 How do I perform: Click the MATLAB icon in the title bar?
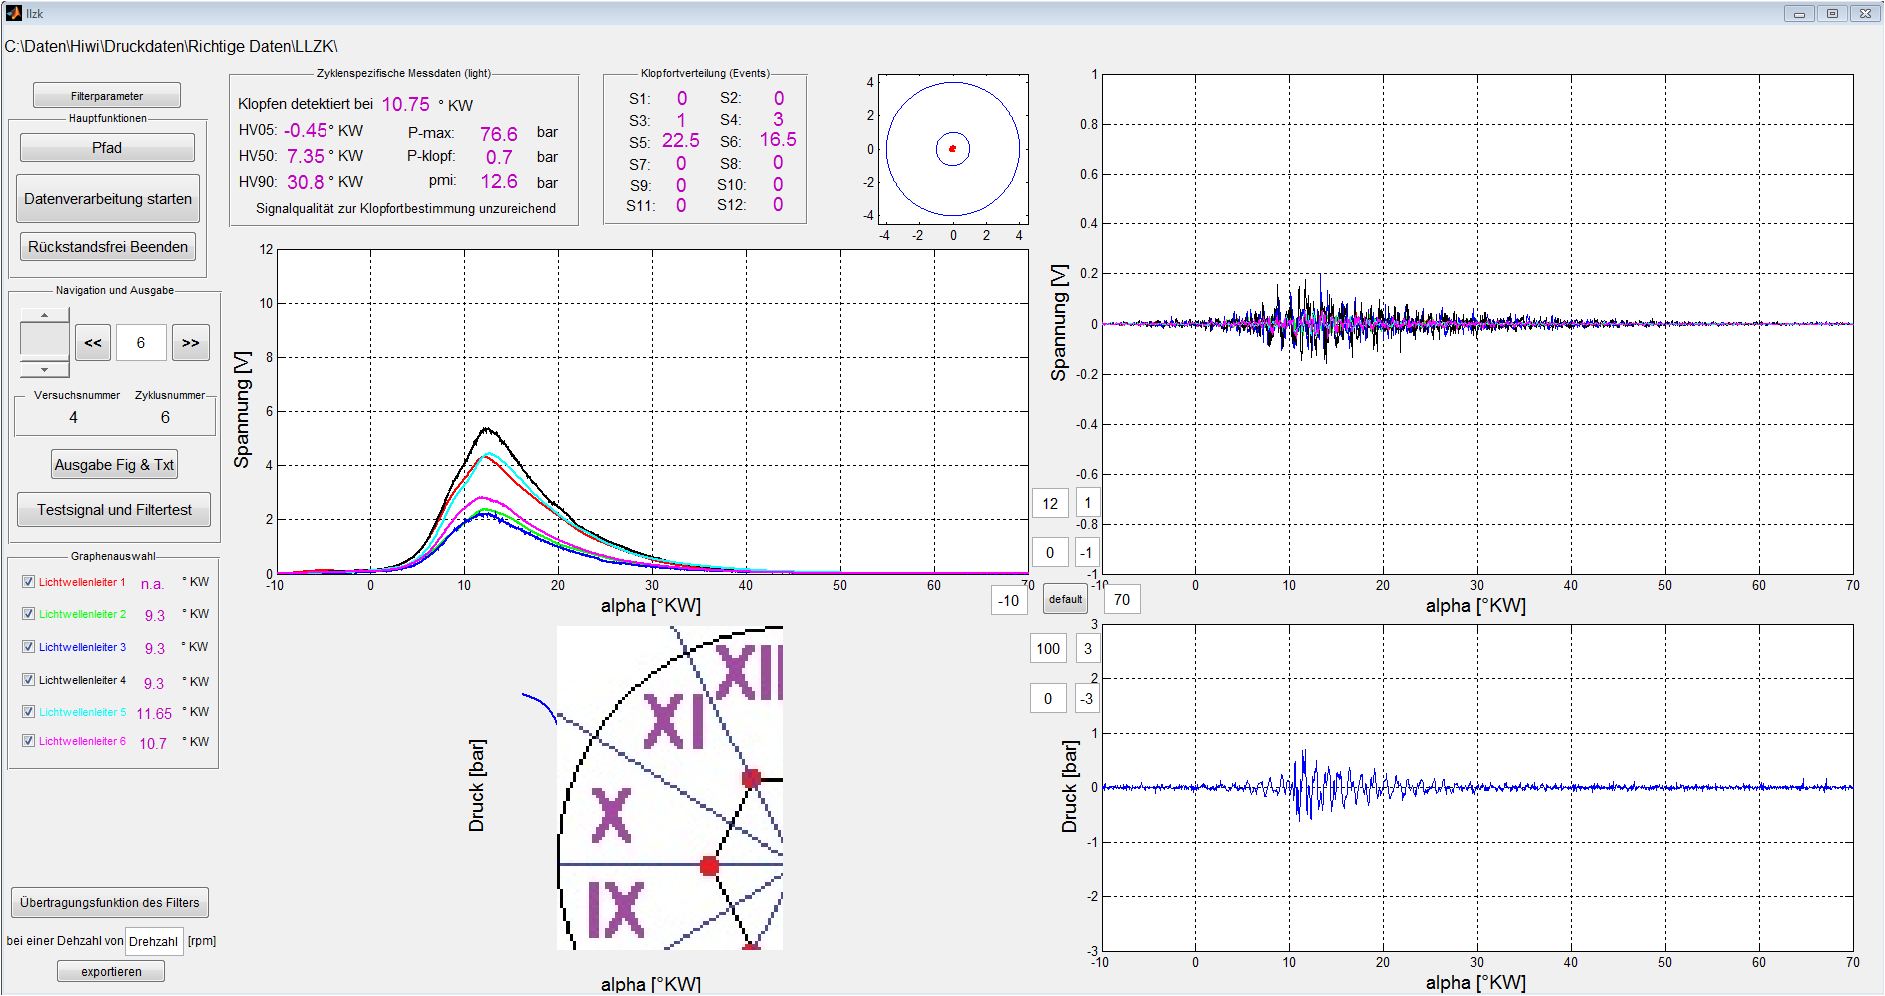point(13,13)
